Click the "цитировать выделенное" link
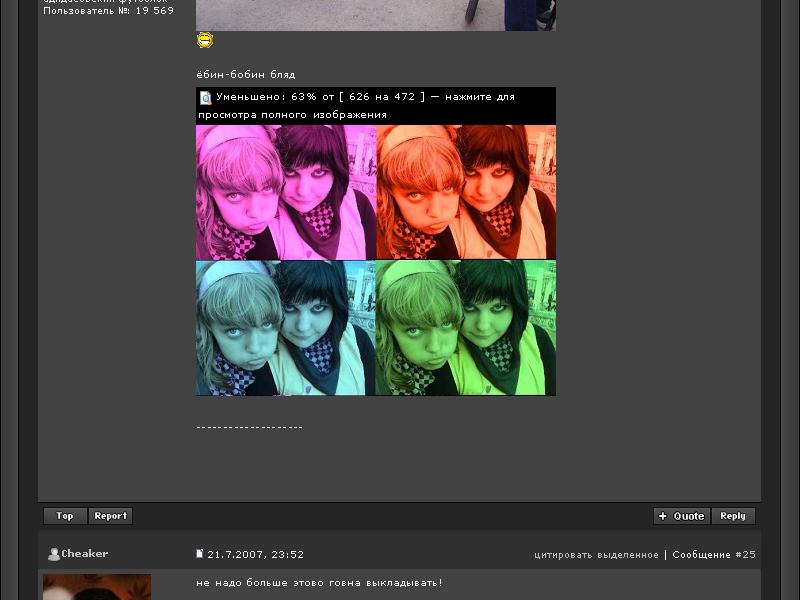The image size is (800, 600). pos(596,555)
